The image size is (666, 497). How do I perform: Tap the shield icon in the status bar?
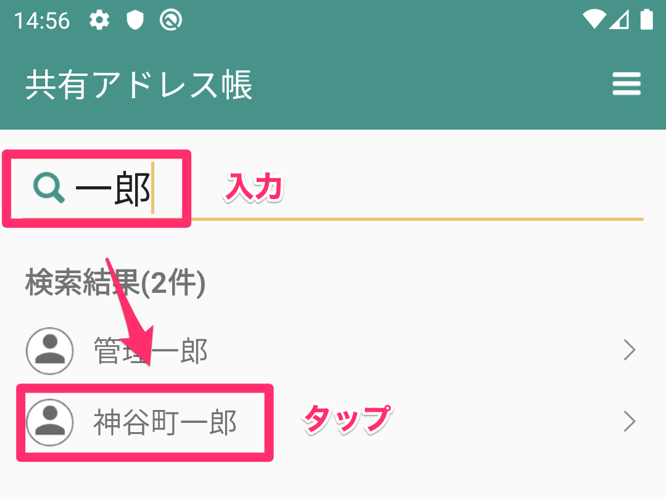(135, 20)
